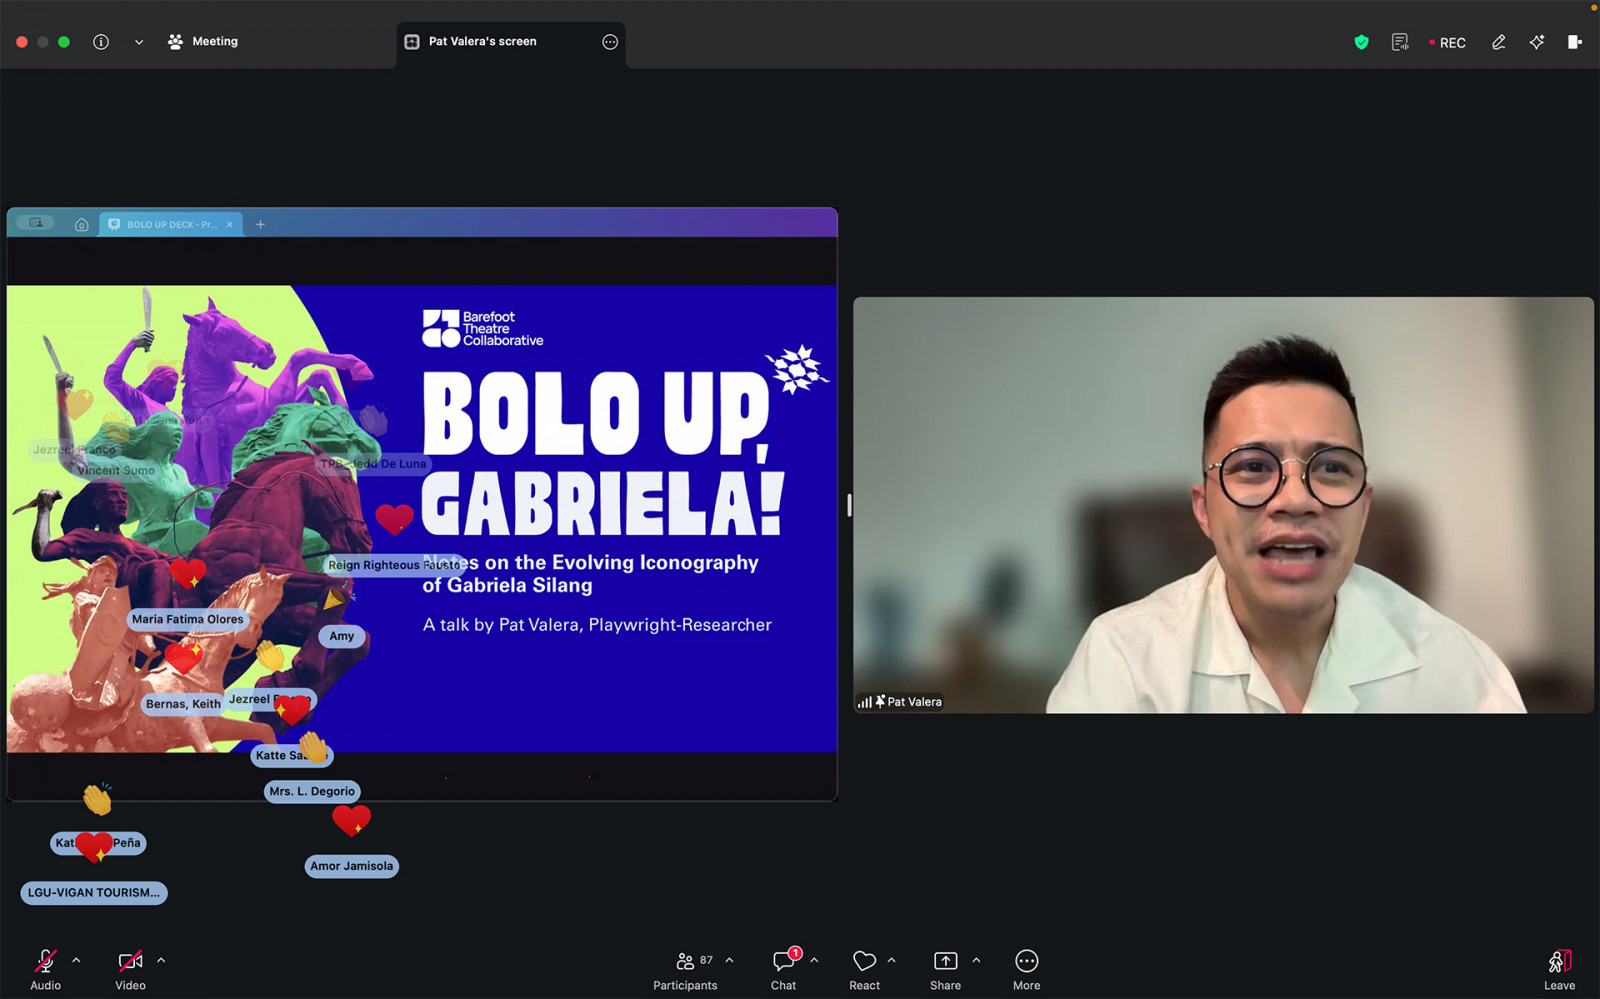1600x999 pixels.
Task: Click the Bernas, Keith name tag
Action: point(183,704)
